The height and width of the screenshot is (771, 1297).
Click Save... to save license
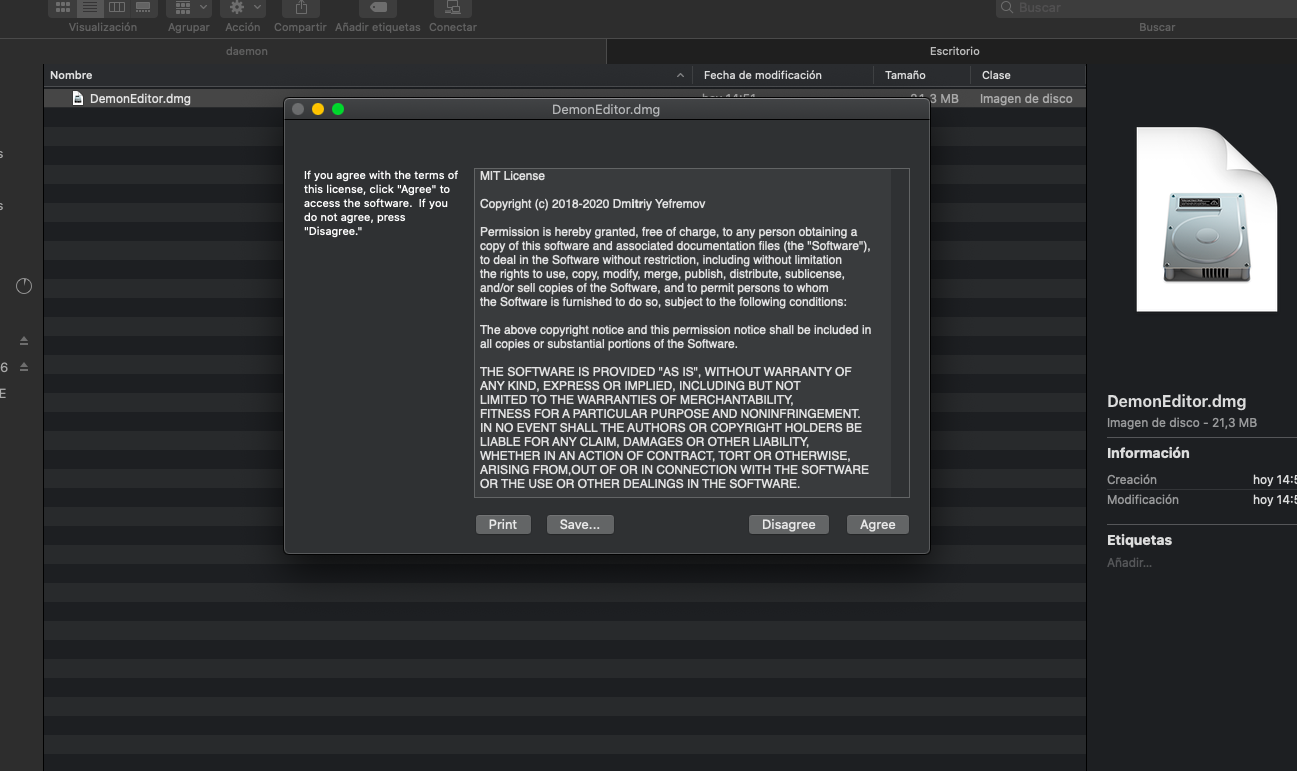[579, 525]
